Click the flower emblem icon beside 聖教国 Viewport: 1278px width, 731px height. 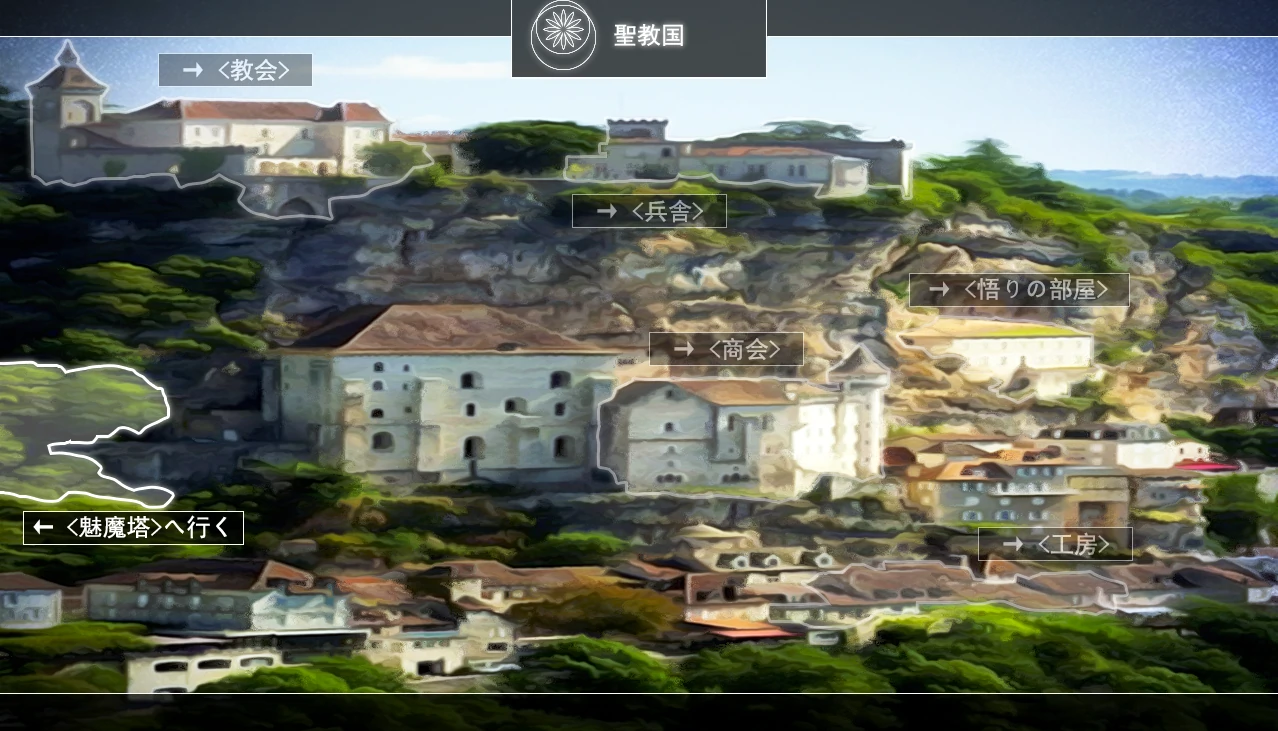(563, 34)
